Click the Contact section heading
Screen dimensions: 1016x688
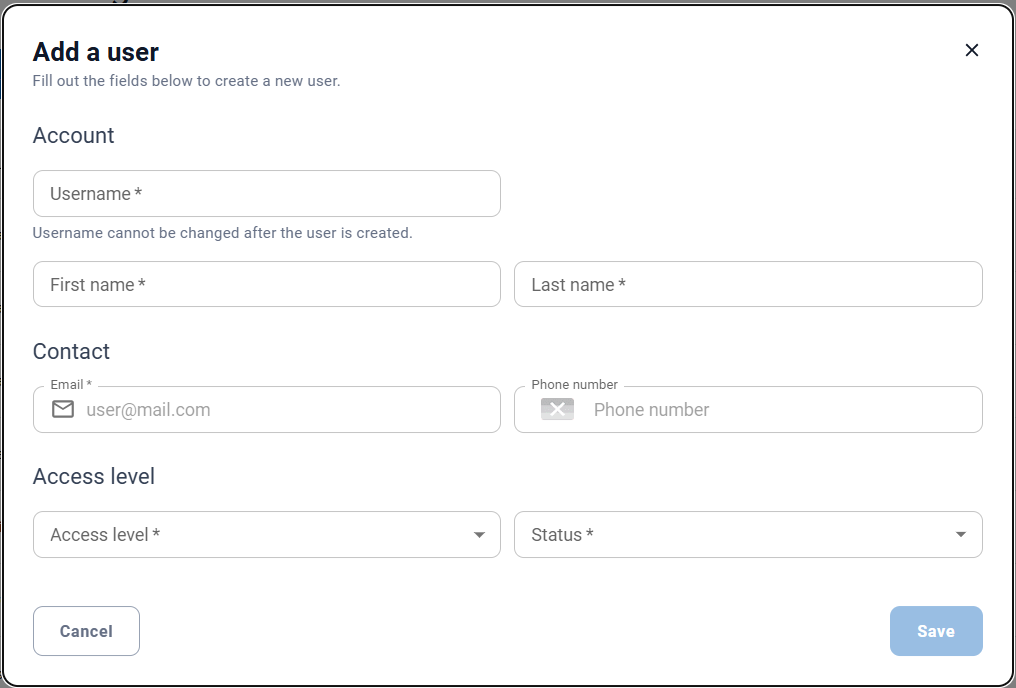coord(71,352)
